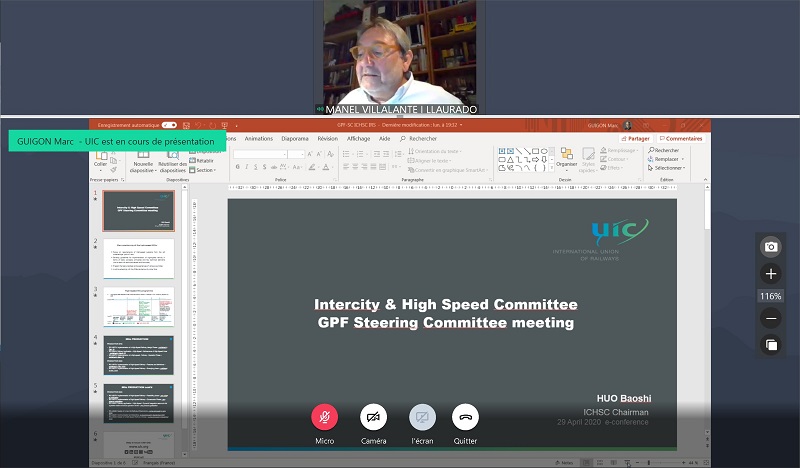Open the Commentaires pane
The image size is (800, 468).
pos(681,138)
